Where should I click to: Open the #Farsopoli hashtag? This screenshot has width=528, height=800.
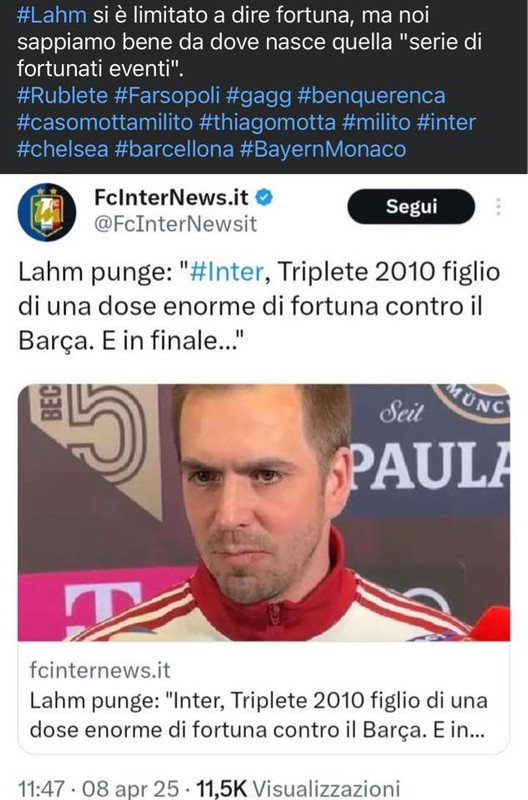coord(167,95)
